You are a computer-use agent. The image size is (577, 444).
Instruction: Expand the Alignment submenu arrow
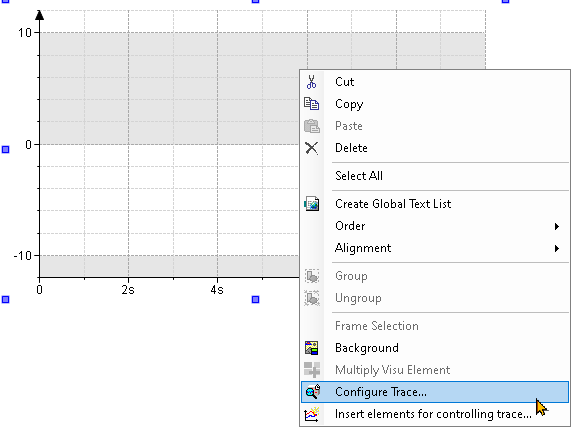click(557, 248)
